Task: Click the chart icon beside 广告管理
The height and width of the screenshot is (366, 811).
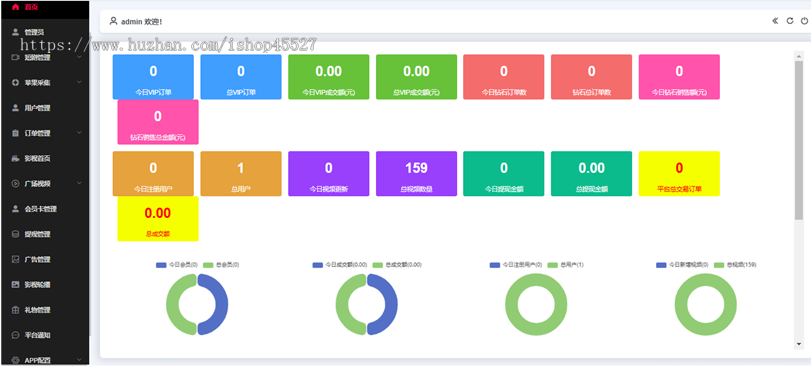Action: coord(15,259)
